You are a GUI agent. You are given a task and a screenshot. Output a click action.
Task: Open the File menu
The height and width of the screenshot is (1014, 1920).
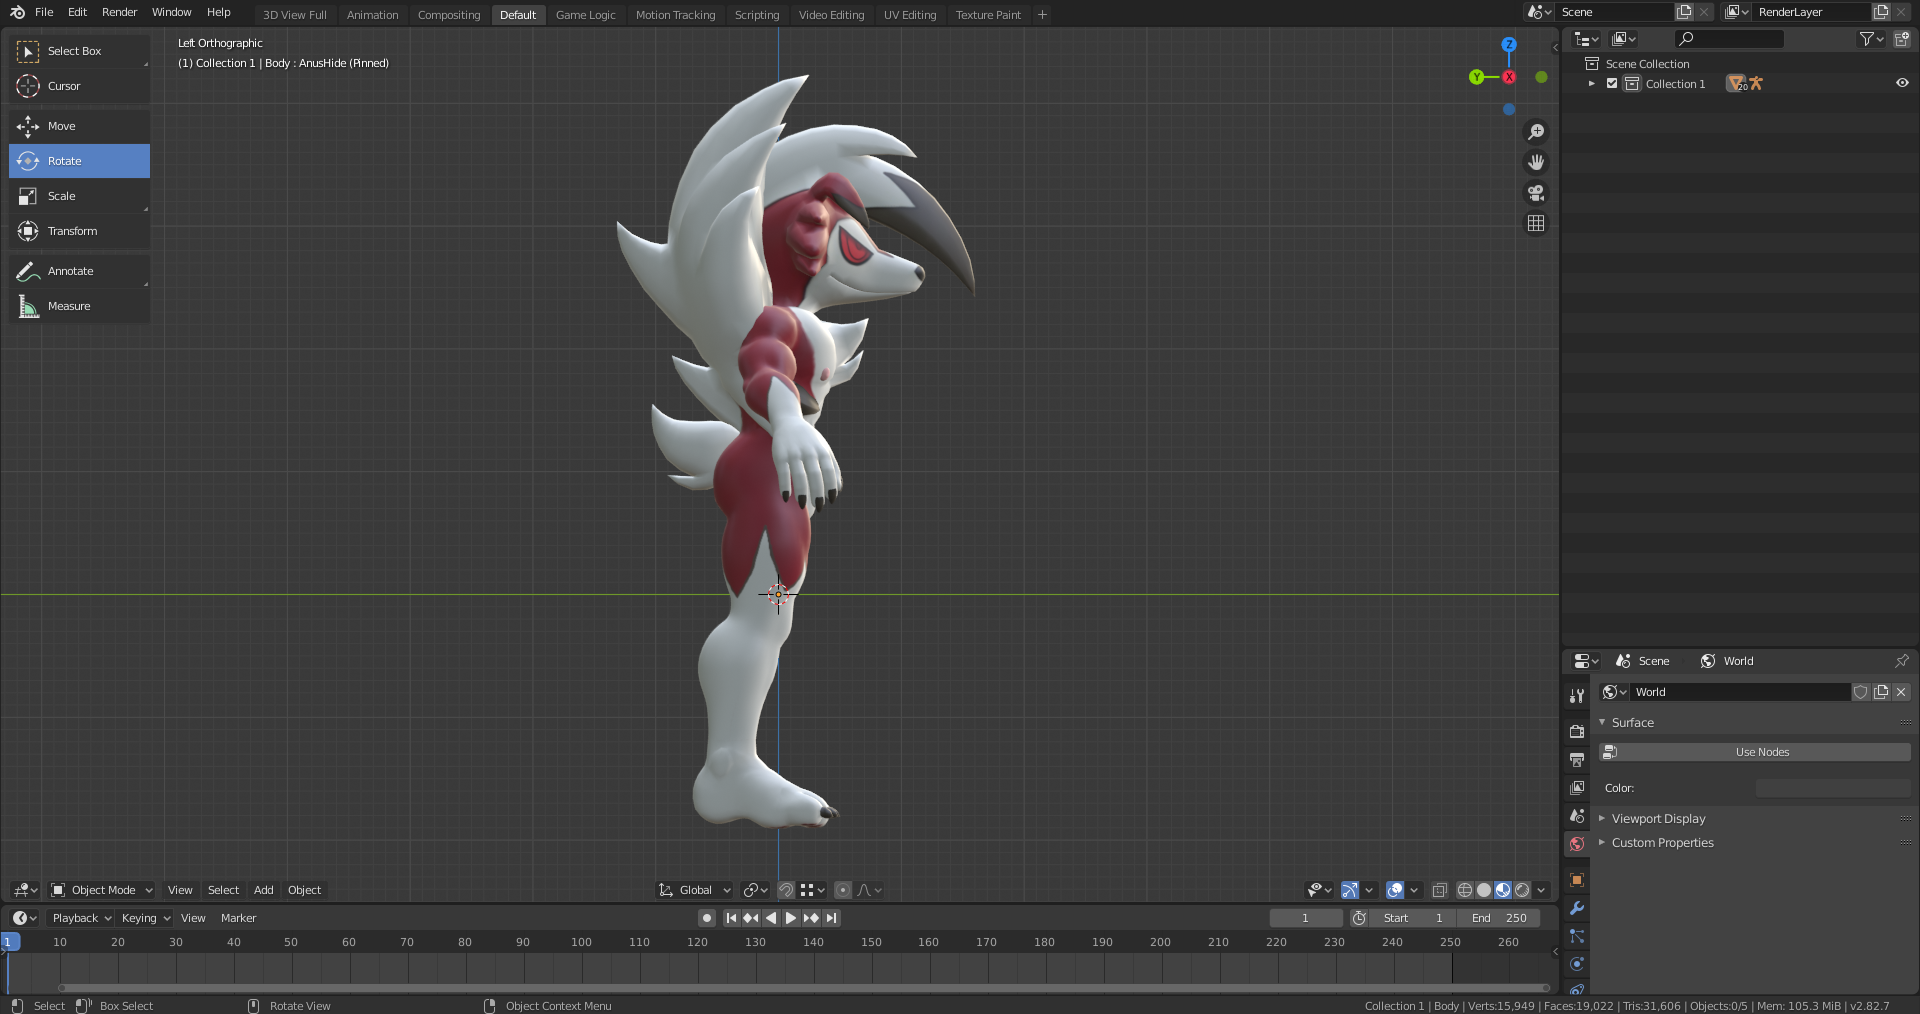[44, 12]
